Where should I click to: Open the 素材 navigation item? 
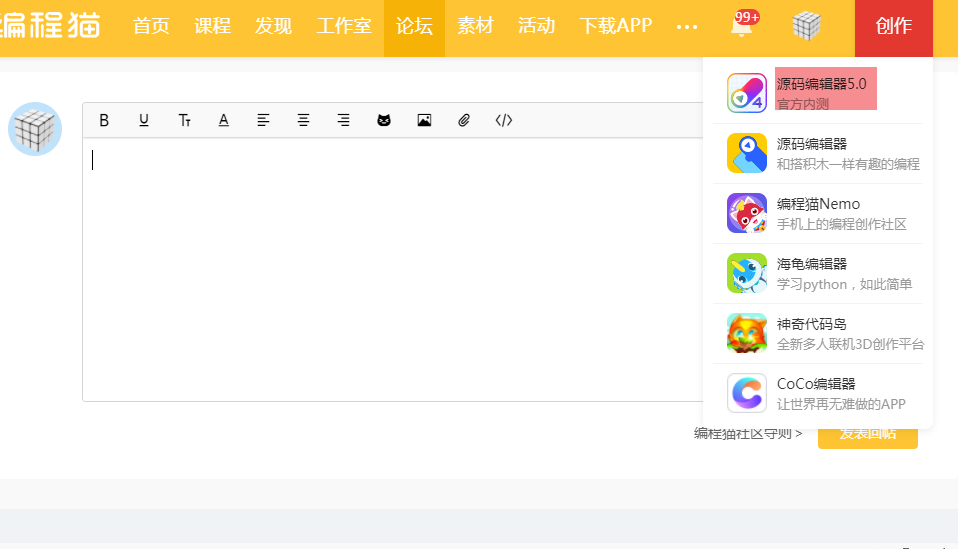coord(475,26)
